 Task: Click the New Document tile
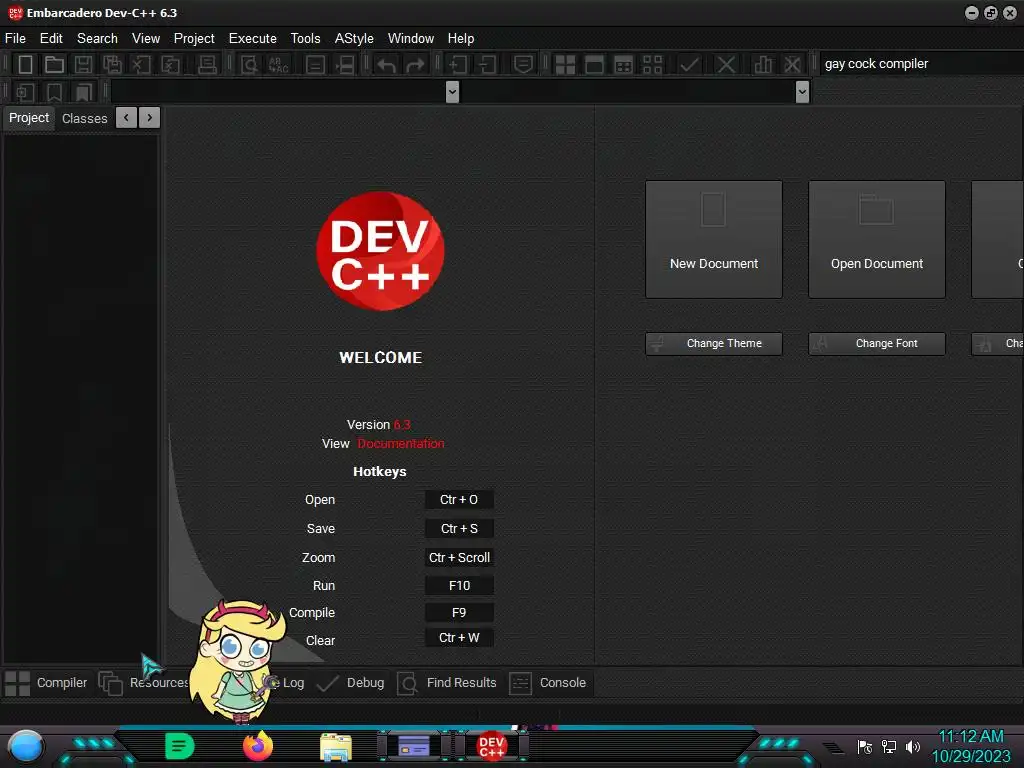pos(714,240)
